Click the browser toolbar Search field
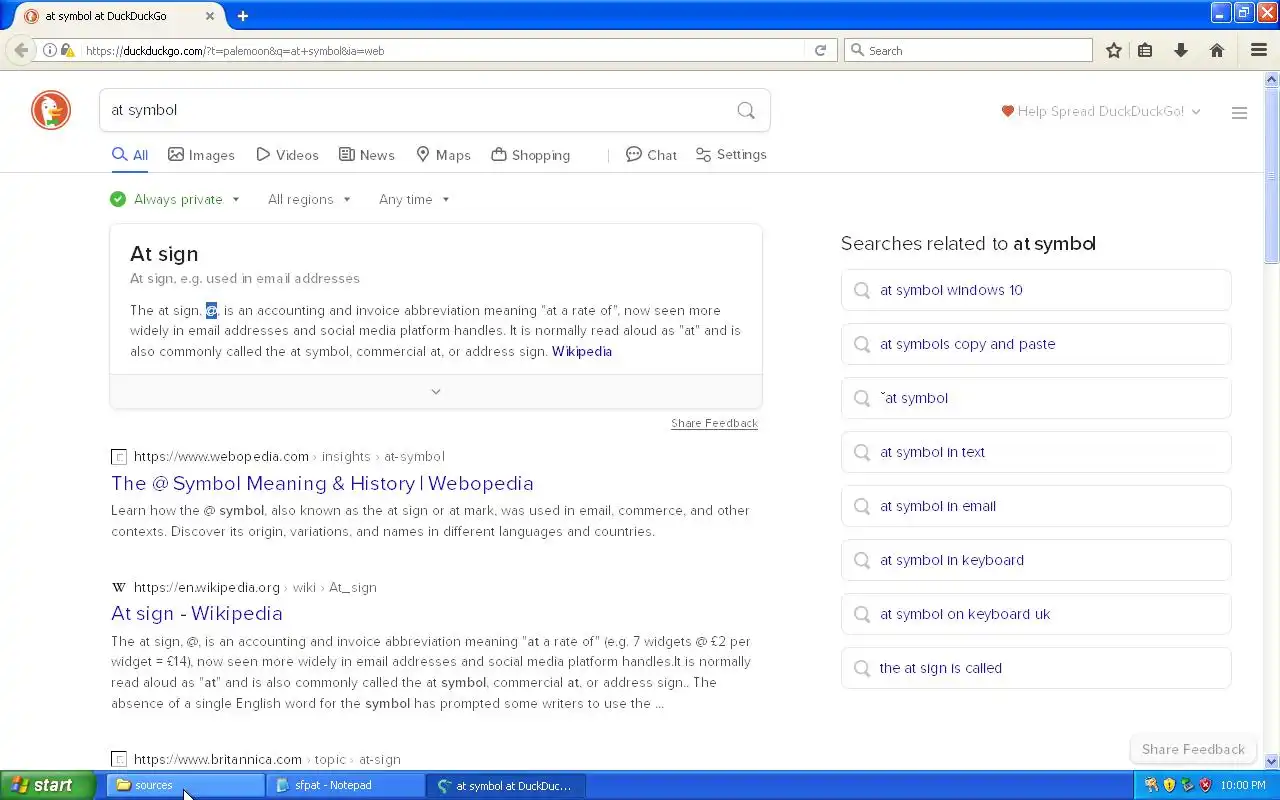This screenshot has width=1280, height=800. pos(968,50)
